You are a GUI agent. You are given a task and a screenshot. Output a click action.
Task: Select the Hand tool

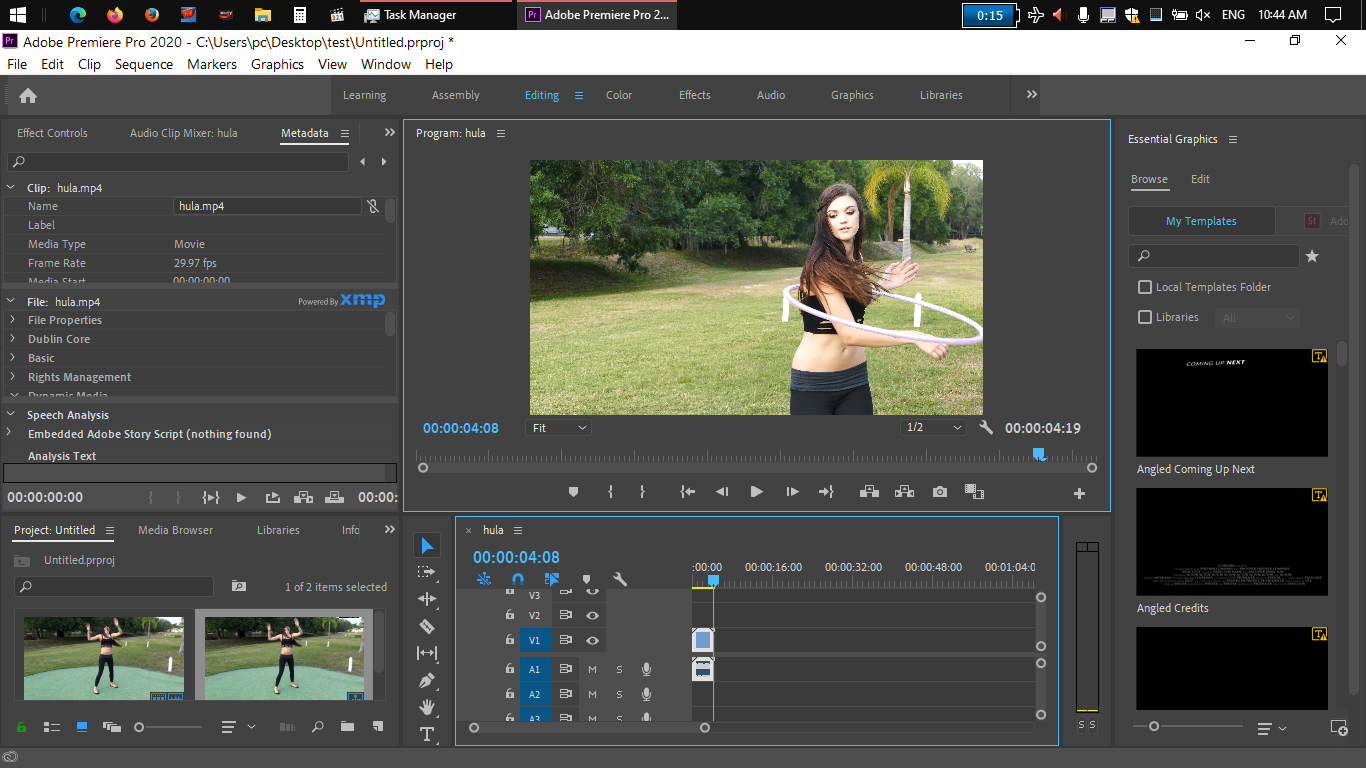pyautogui.click(x=427, y=707)
